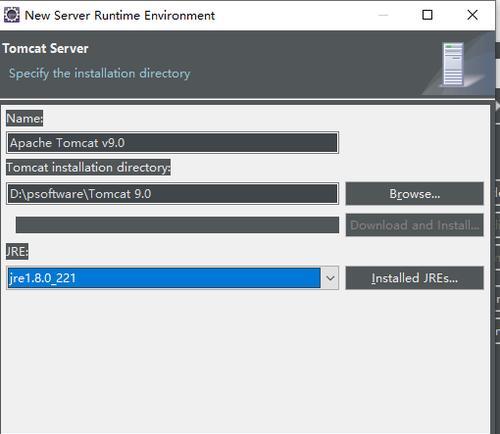This screenshot has height=434, width=500.
Task: Click 'Specify the installation directory' text
Action: (x=100, y=73)
